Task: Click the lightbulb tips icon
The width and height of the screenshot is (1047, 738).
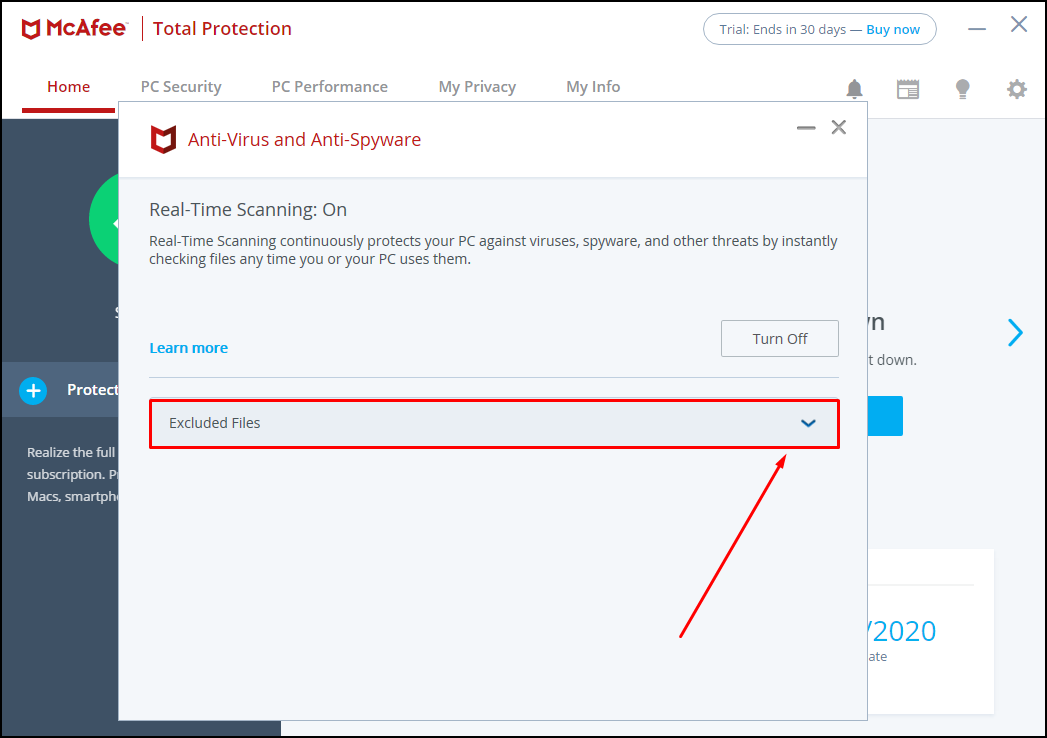Action: pos(962,89)
